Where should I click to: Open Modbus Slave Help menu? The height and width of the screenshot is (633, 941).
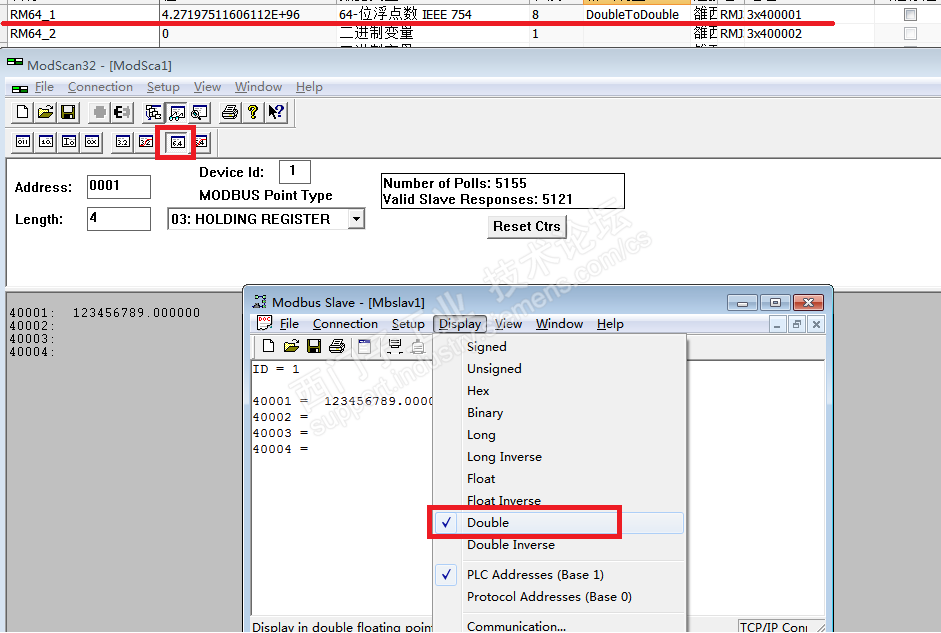point(610,324)
